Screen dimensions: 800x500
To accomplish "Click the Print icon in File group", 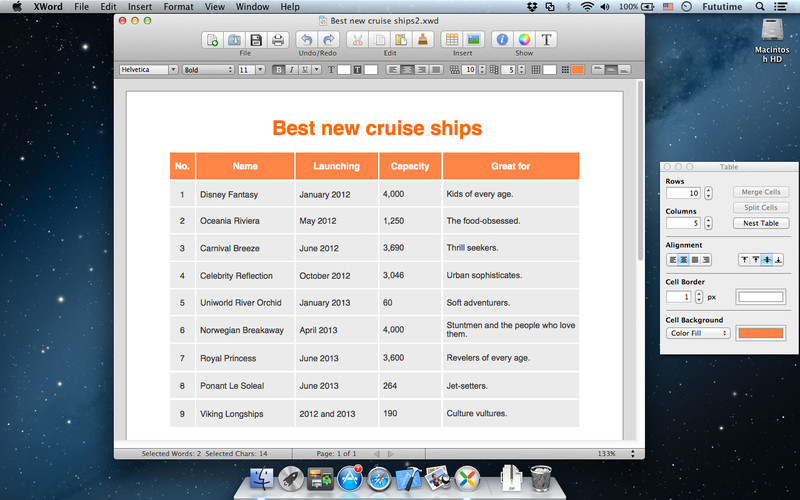I will [278, 40].
